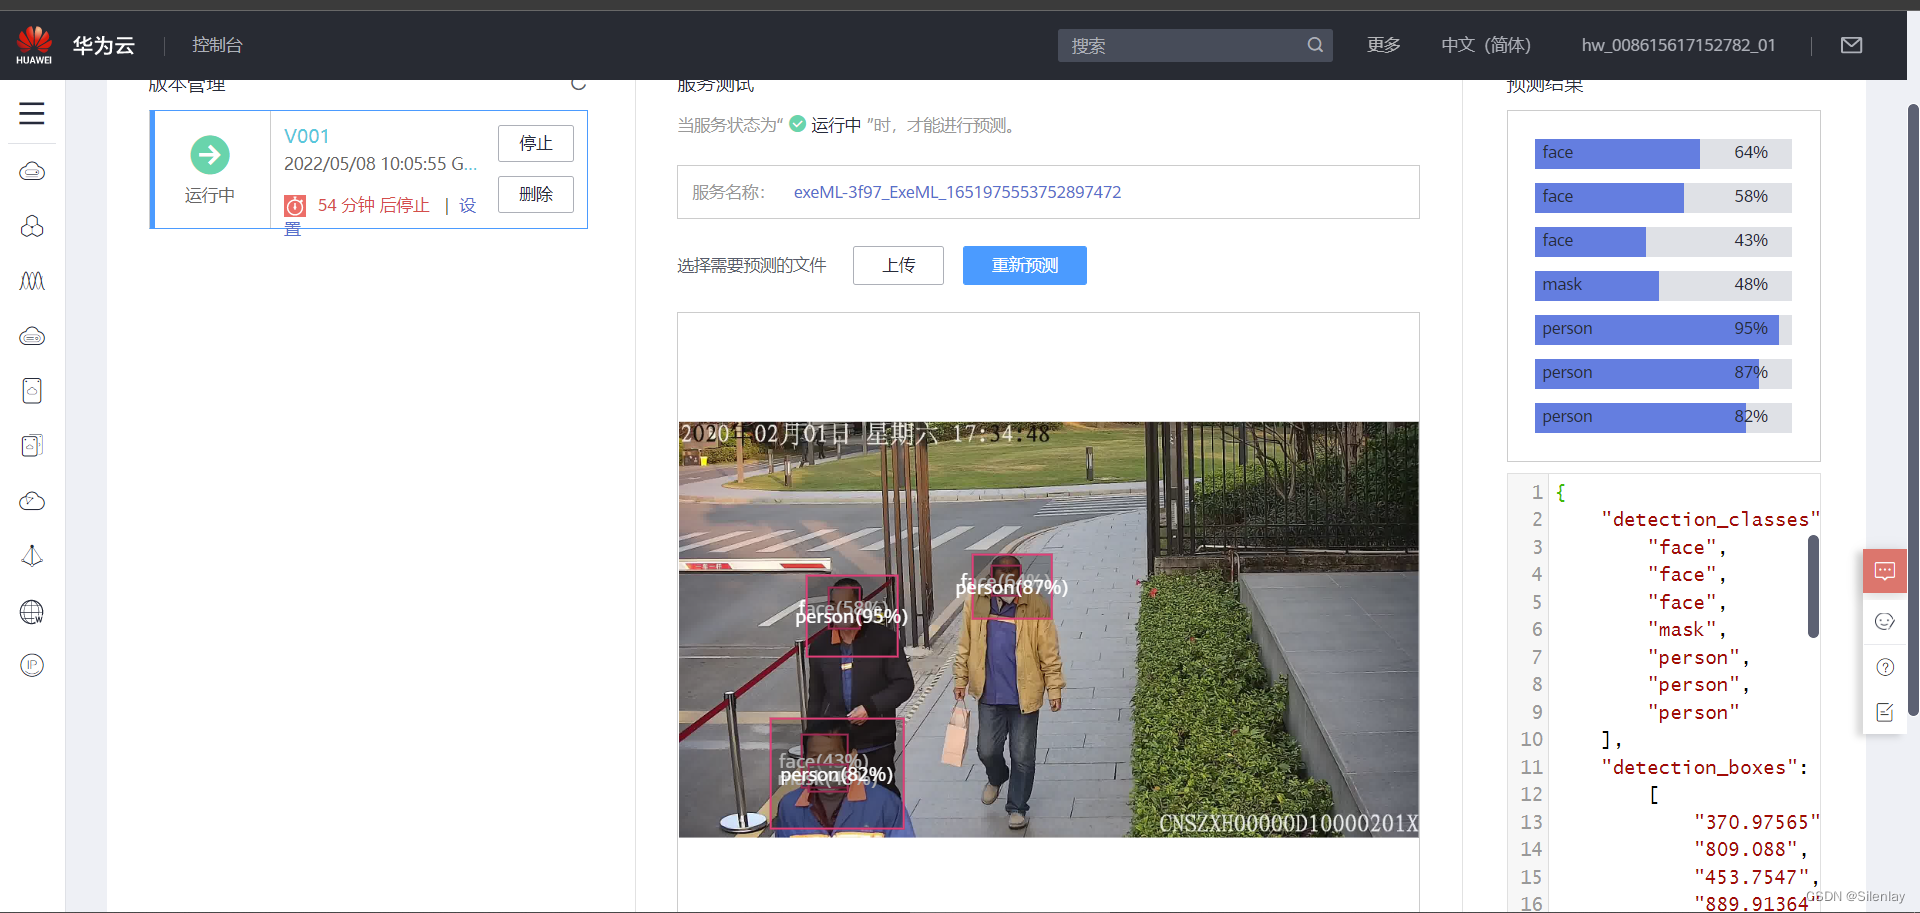Click the 删除 delete button
Viewport: 1920px width, 913px height.
pyautogui.click(x=536, y=194)
